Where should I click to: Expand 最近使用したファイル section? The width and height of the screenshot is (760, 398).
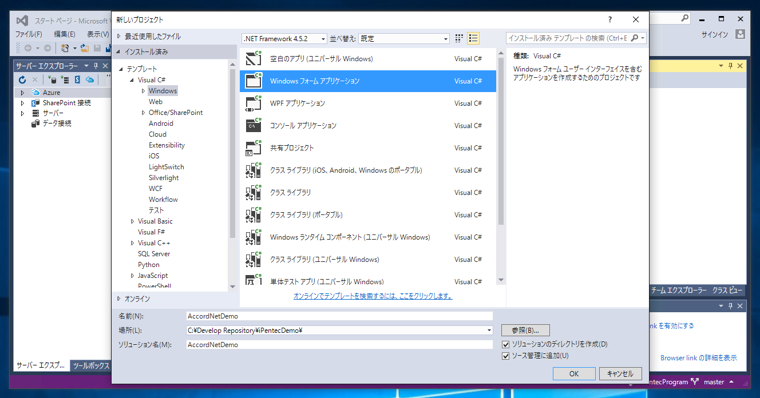coord(119,36)
